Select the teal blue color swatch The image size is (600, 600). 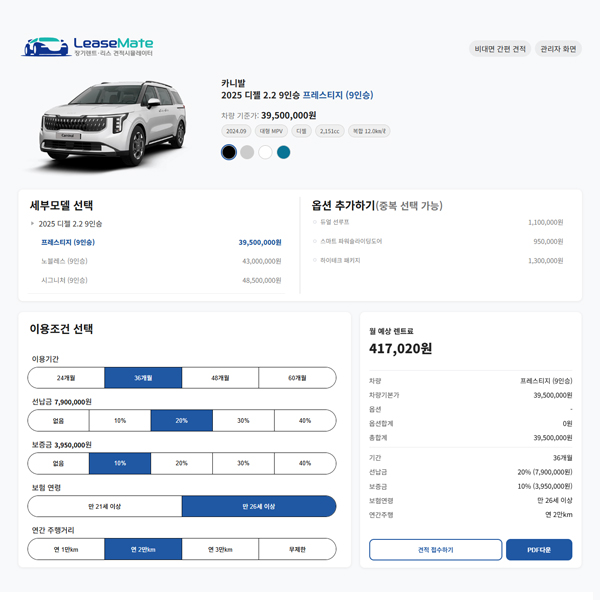[x=284, y=152]
